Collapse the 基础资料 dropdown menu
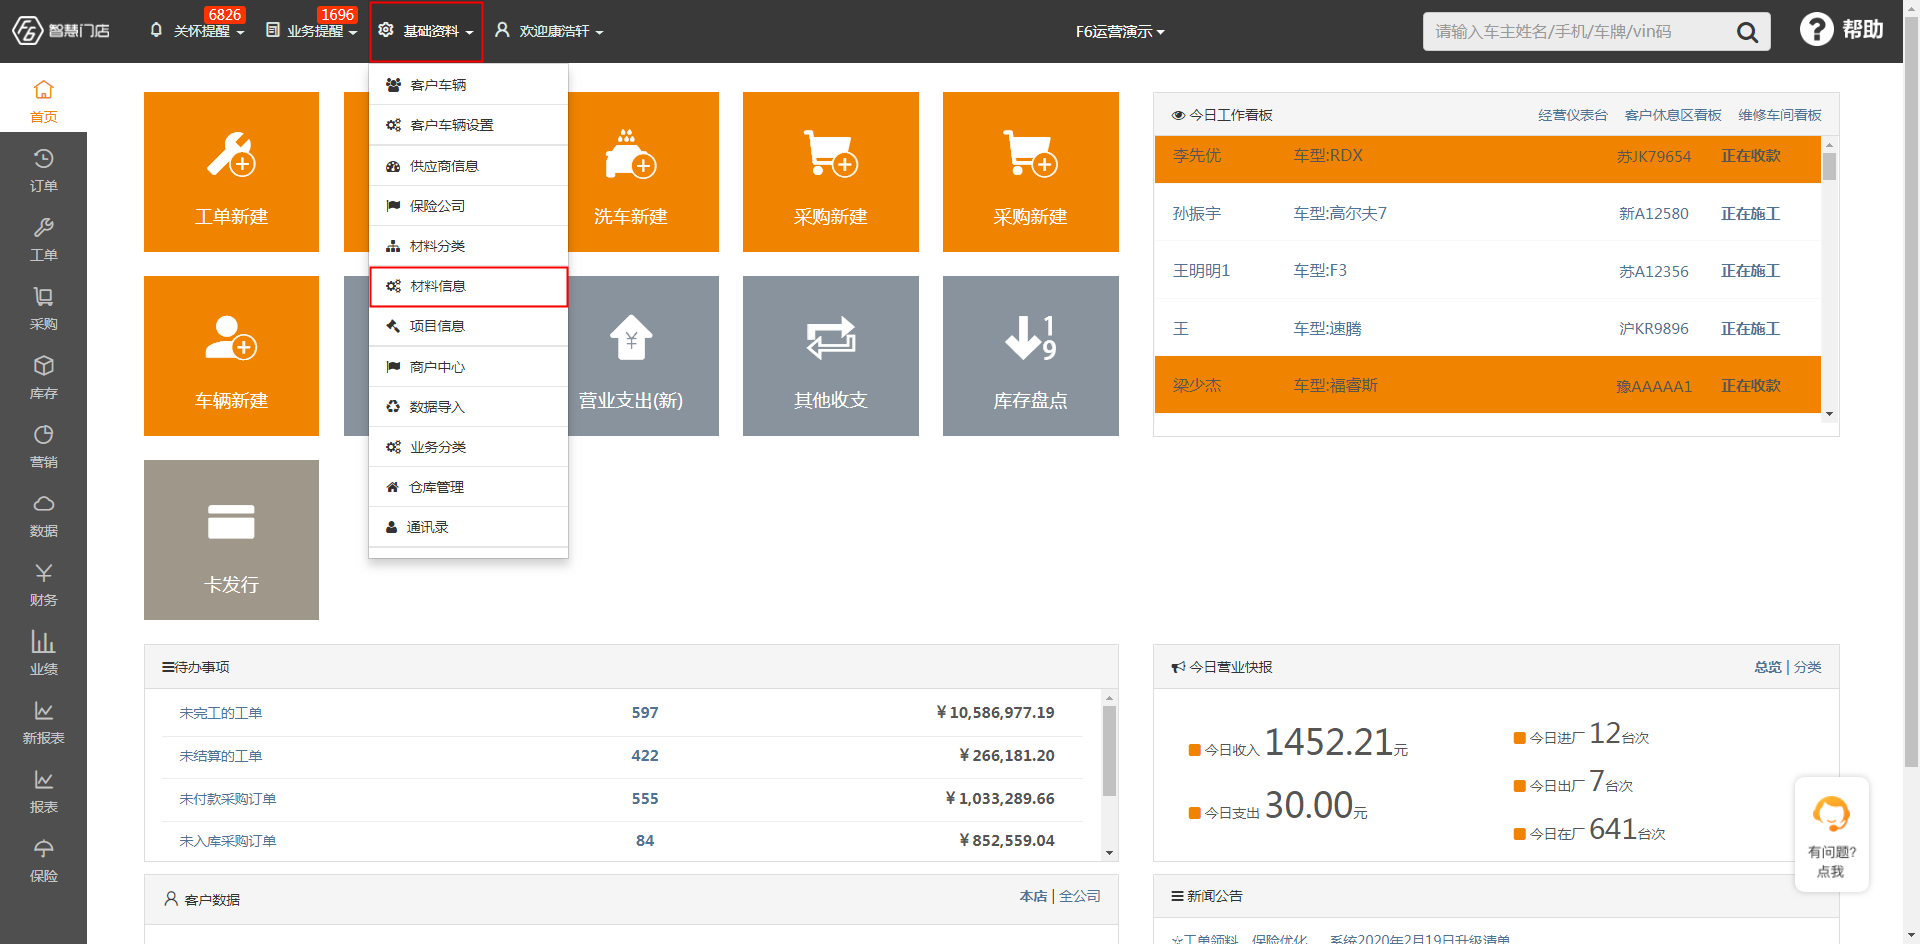1920x944 pixels. (x=426, y=31)
